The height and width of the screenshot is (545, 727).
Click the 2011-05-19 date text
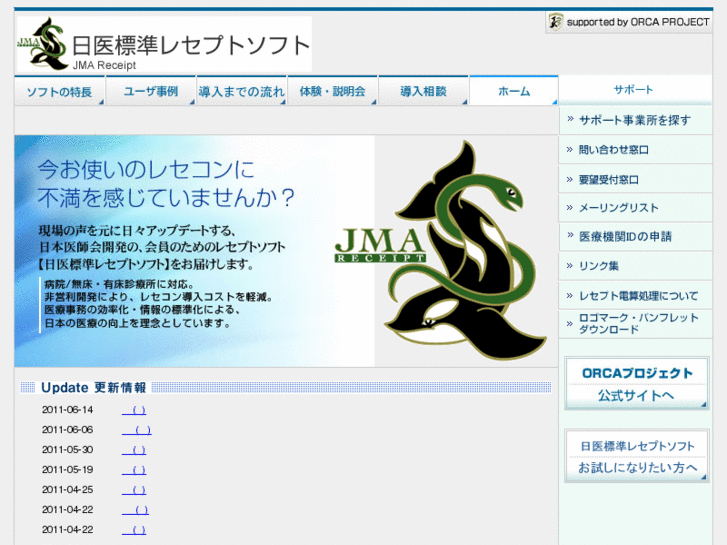click(x=67, y=470)
